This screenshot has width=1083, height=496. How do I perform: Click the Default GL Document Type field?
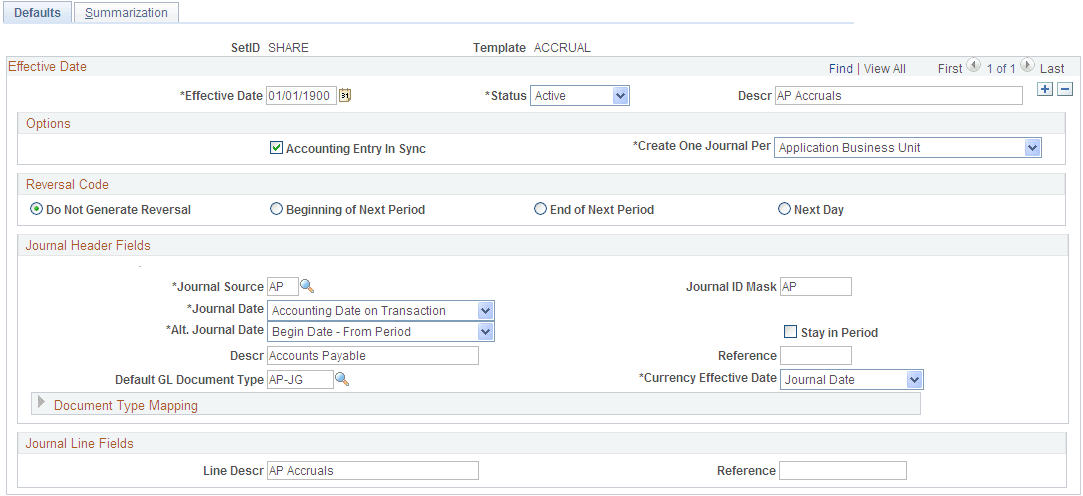(299, 379)
